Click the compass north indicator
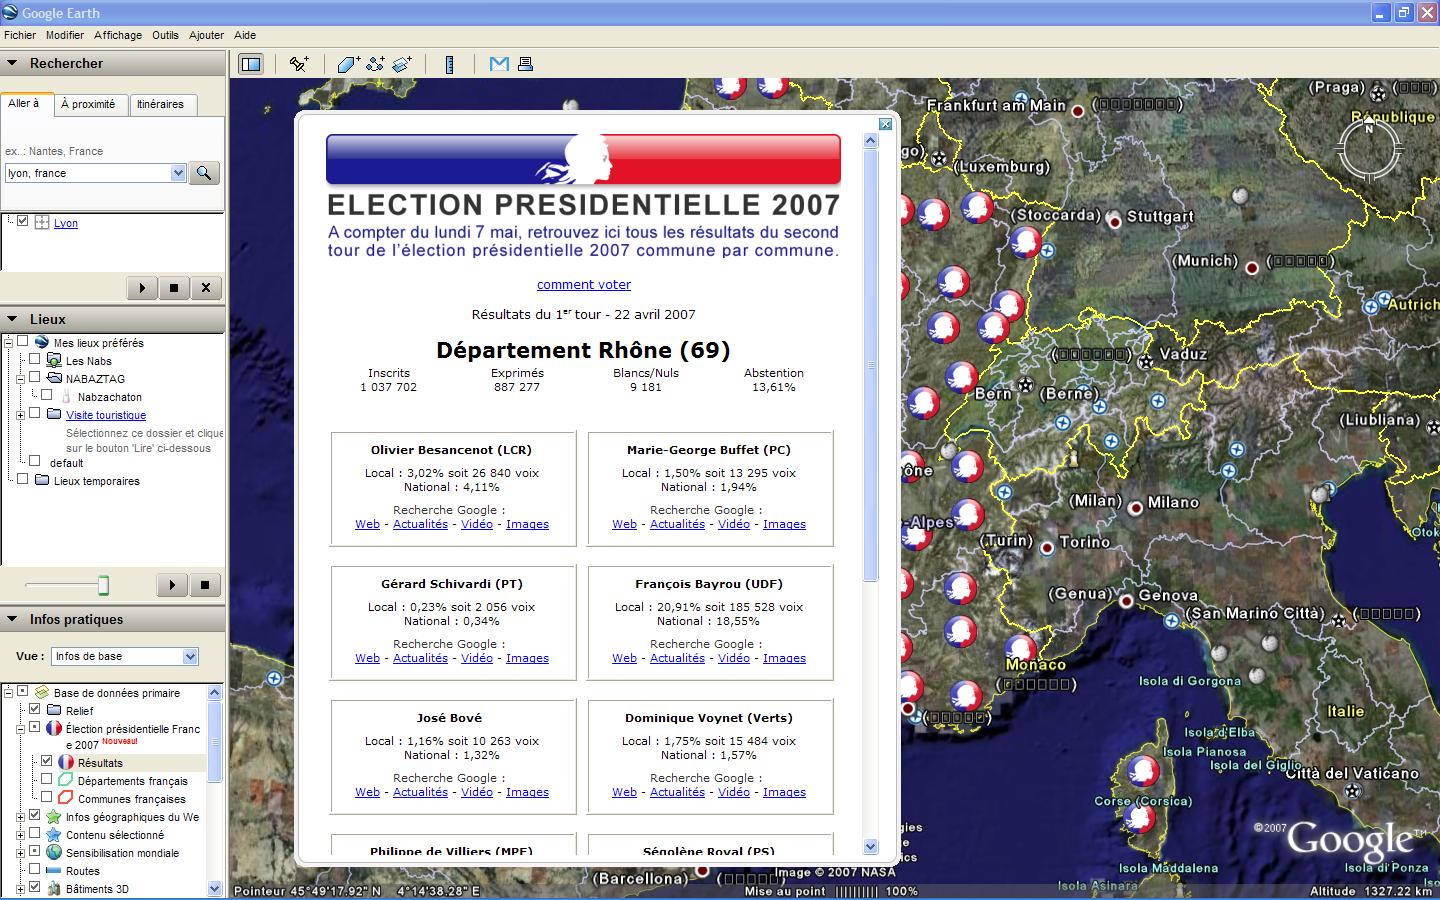1440x900 pixels. 1370,127
